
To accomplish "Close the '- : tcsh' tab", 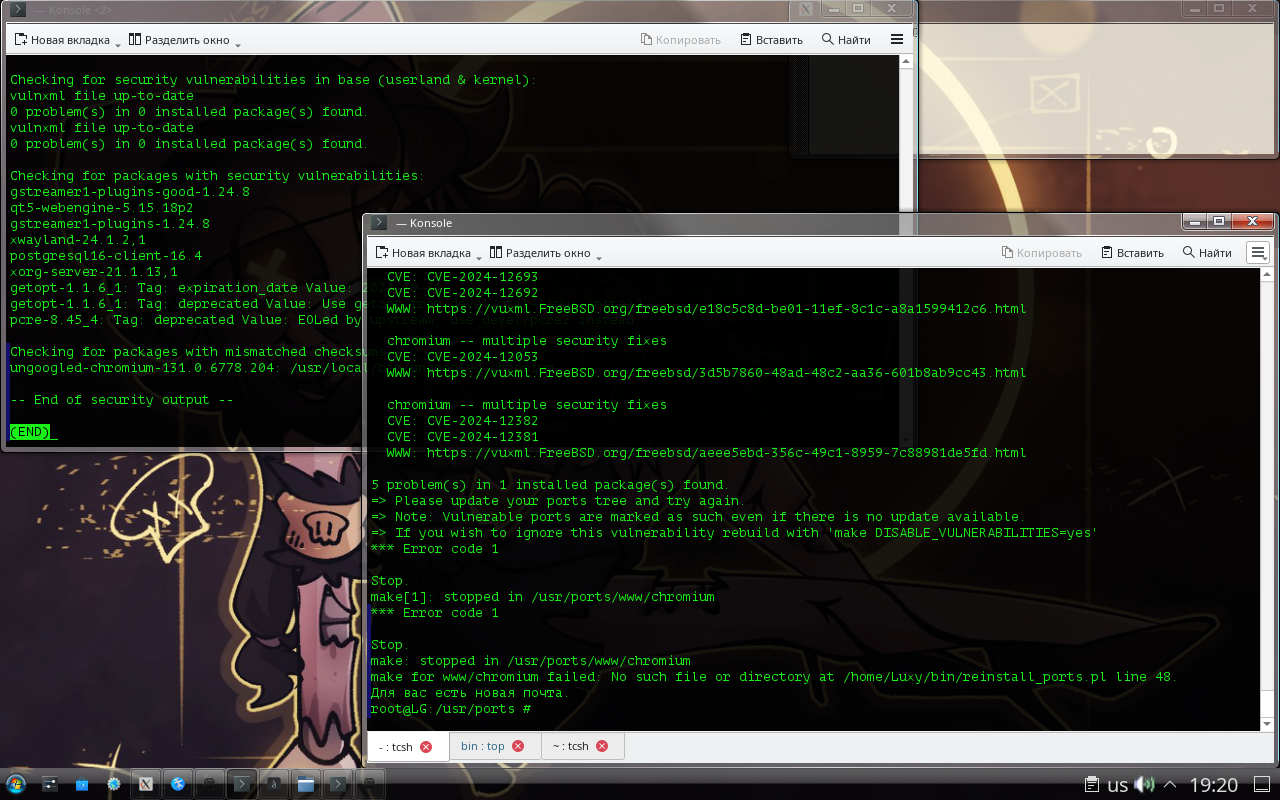I will tap(426, 746).
